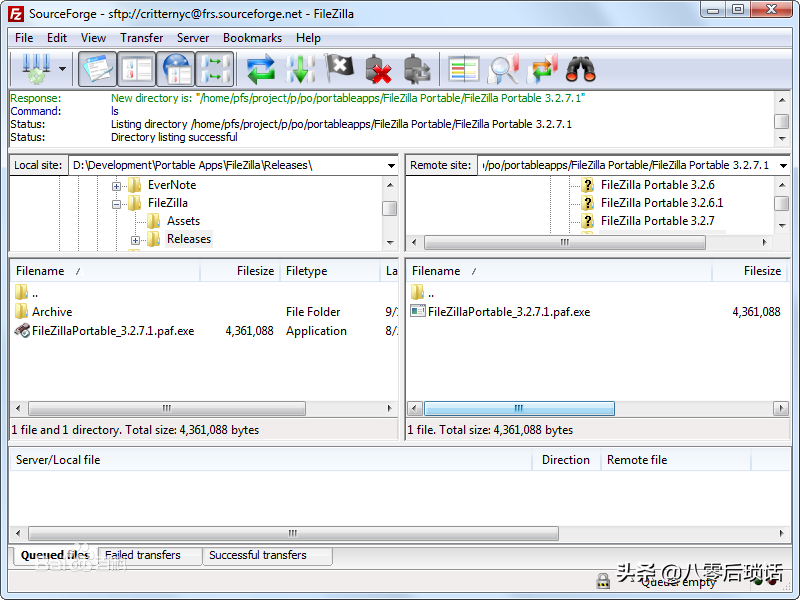This screenshot has width=800, height=600.
Task: Cancel the current operation
Action: point(339,69)
